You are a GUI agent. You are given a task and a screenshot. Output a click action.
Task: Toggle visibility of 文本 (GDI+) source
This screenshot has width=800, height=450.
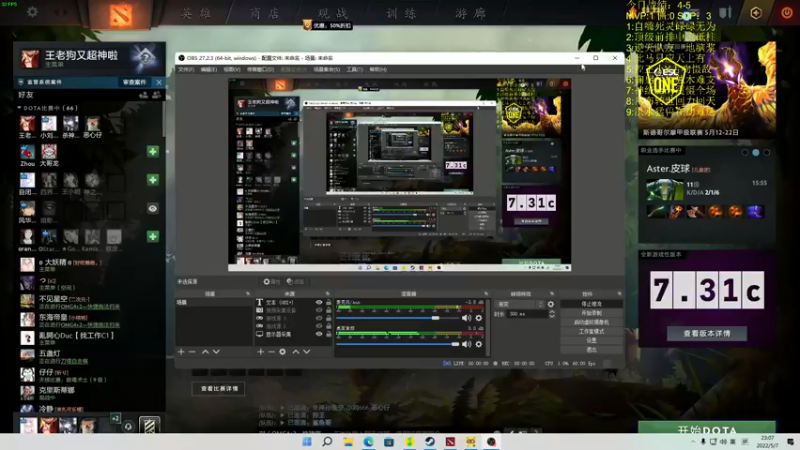319,303
